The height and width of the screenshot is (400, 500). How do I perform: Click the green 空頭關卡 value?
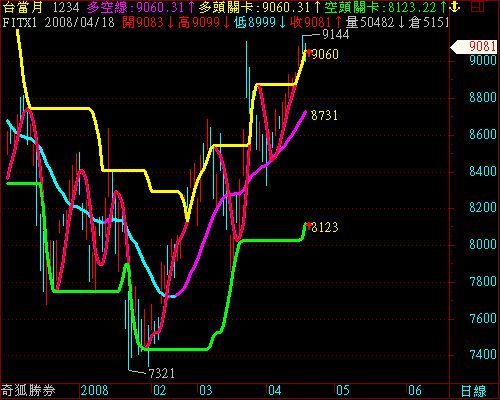[385, 7]
